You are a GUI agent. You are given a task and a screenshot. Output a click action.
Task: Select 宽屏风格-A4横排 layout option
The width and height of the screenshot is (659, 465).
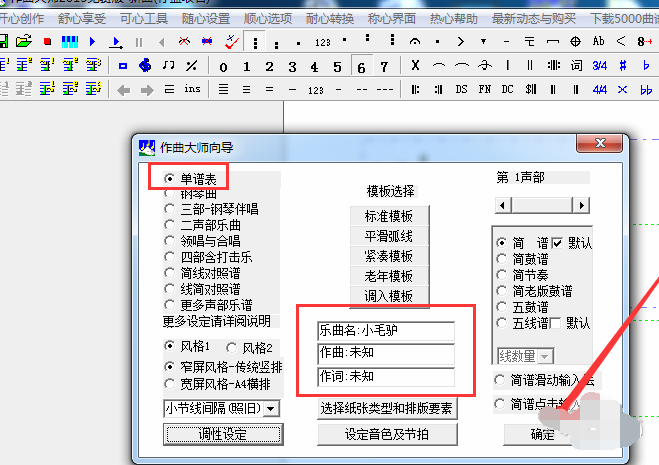click(x=169, y=383)
